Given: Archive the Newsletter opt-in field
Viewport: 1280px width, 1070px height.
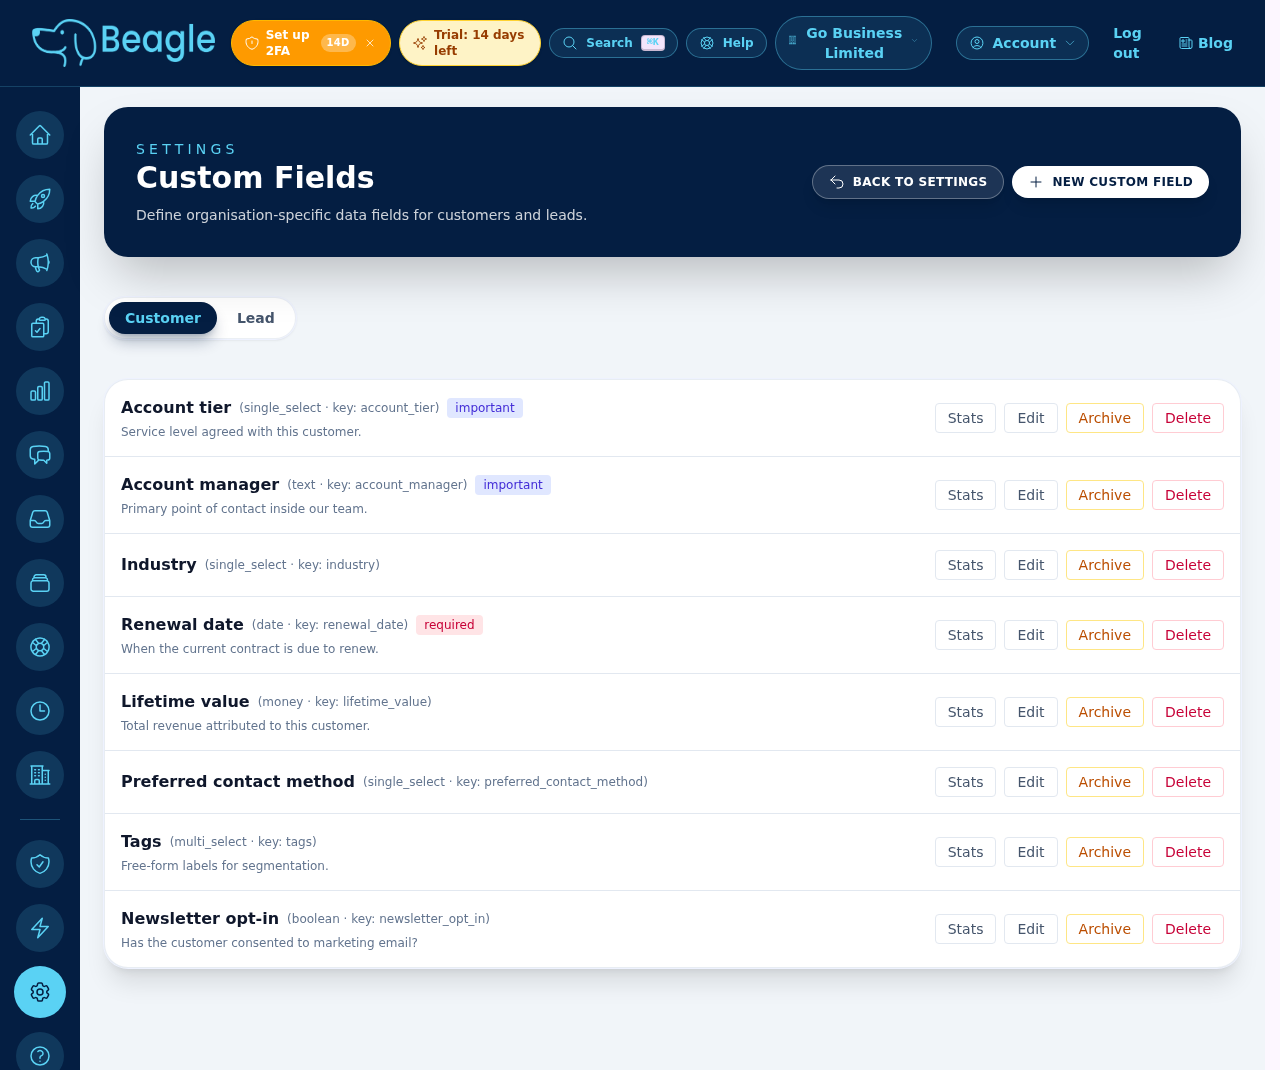Looking at the screenshot, I should point(1105,929).
